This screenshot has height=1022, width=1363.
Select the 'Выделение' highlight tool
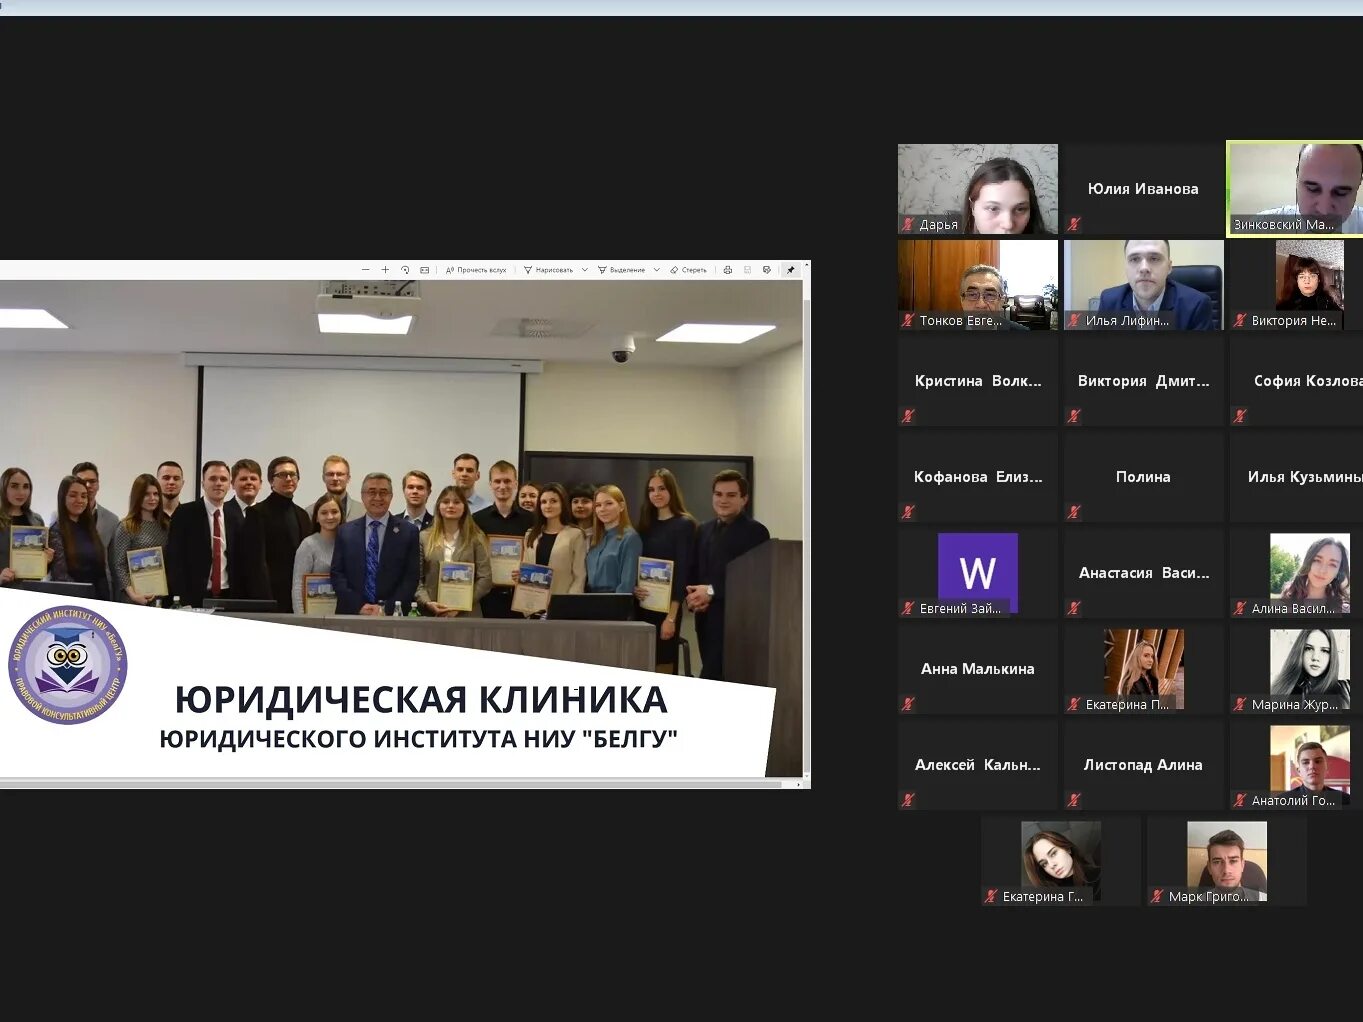tap(621, 270)
